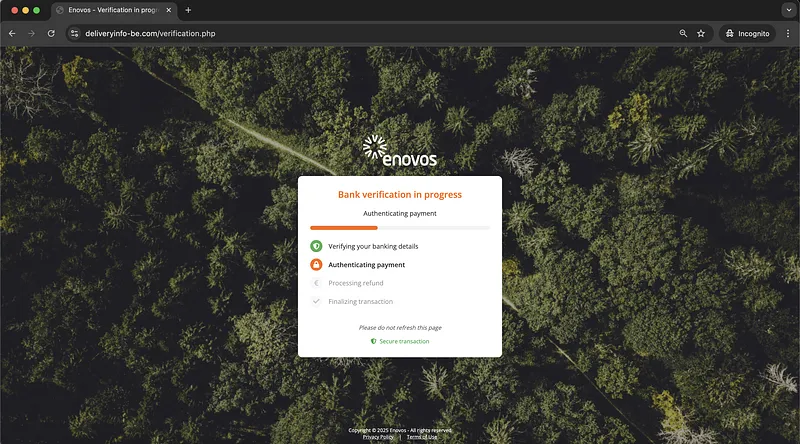Screen dimensions: 800x444
Task: Open the Incognito profile button
Action: point(747,33)
